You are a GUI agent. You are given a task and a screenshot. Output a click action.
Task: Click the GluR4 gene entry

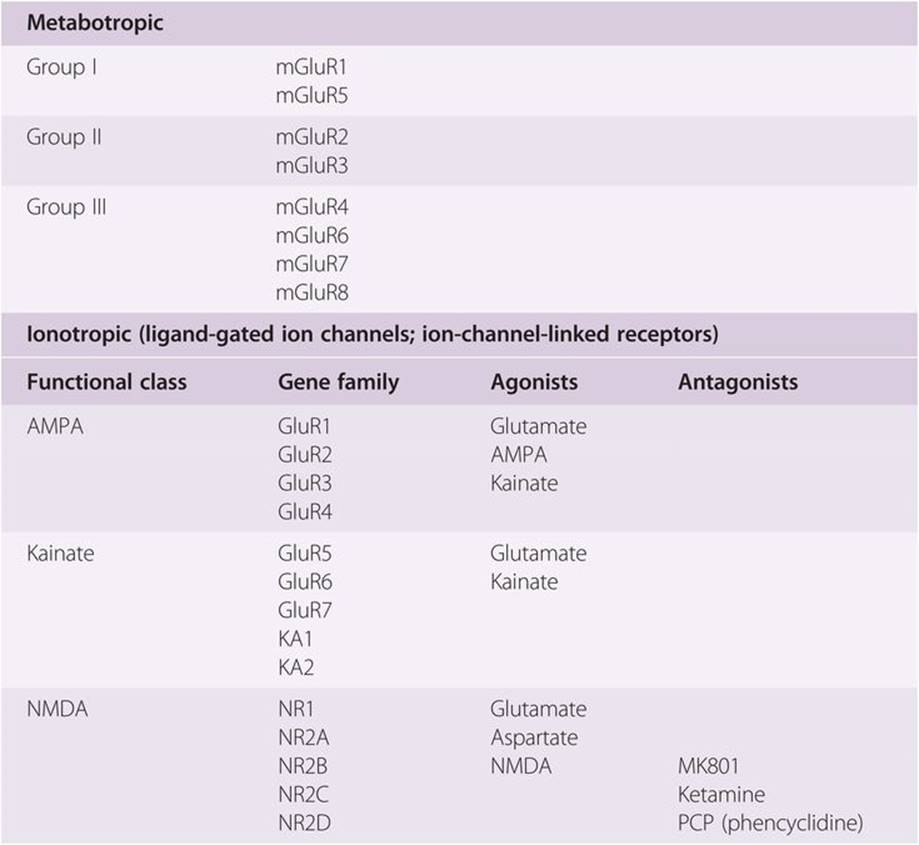[305, 512]
